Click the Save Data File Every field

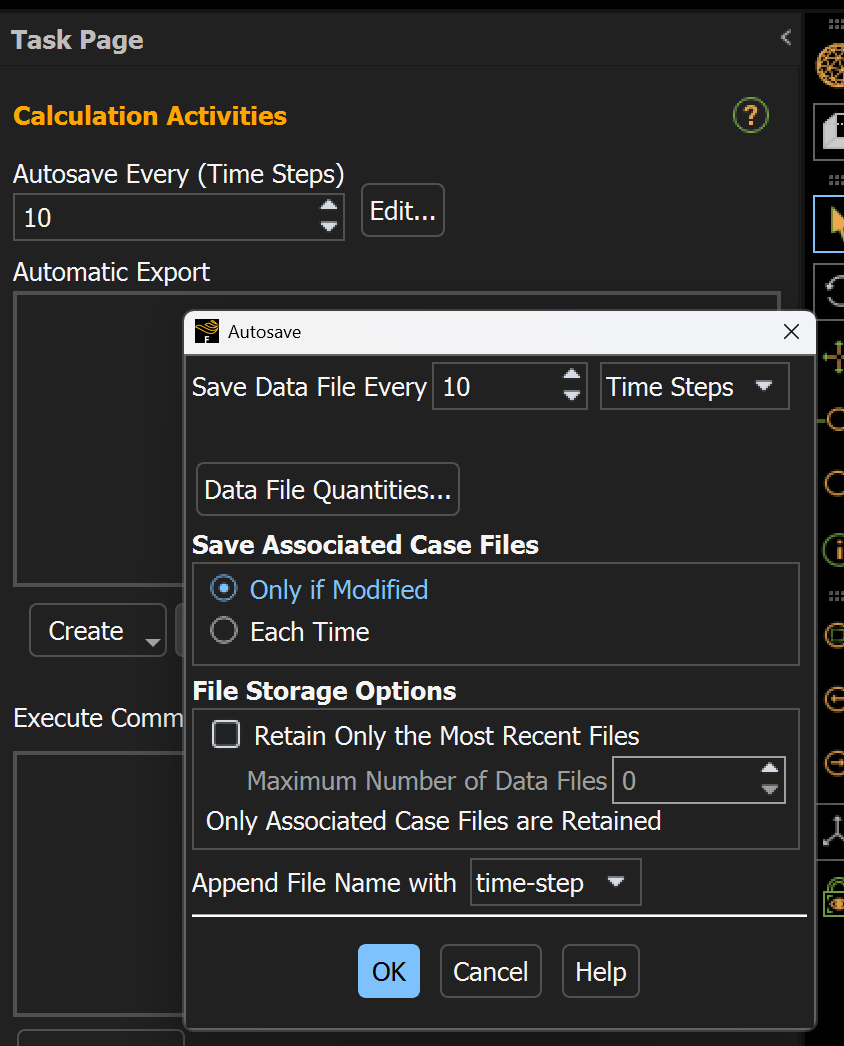(495, 387)
